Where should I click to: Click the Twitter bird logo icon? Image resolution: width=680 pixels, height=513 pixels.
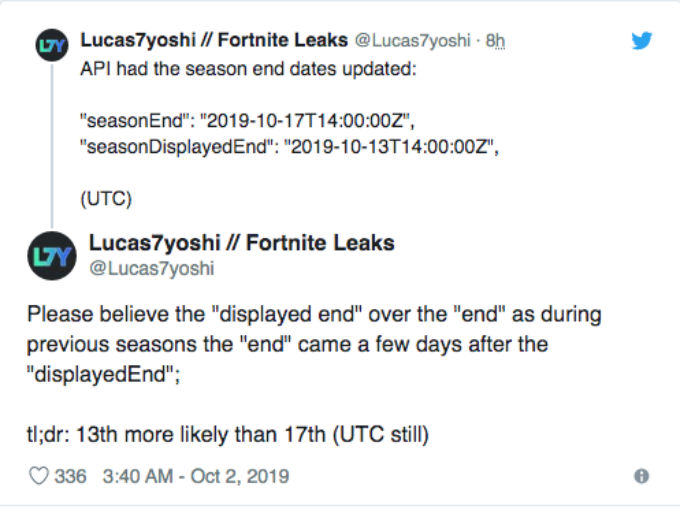pyautogui.click(x=642, y=40)
